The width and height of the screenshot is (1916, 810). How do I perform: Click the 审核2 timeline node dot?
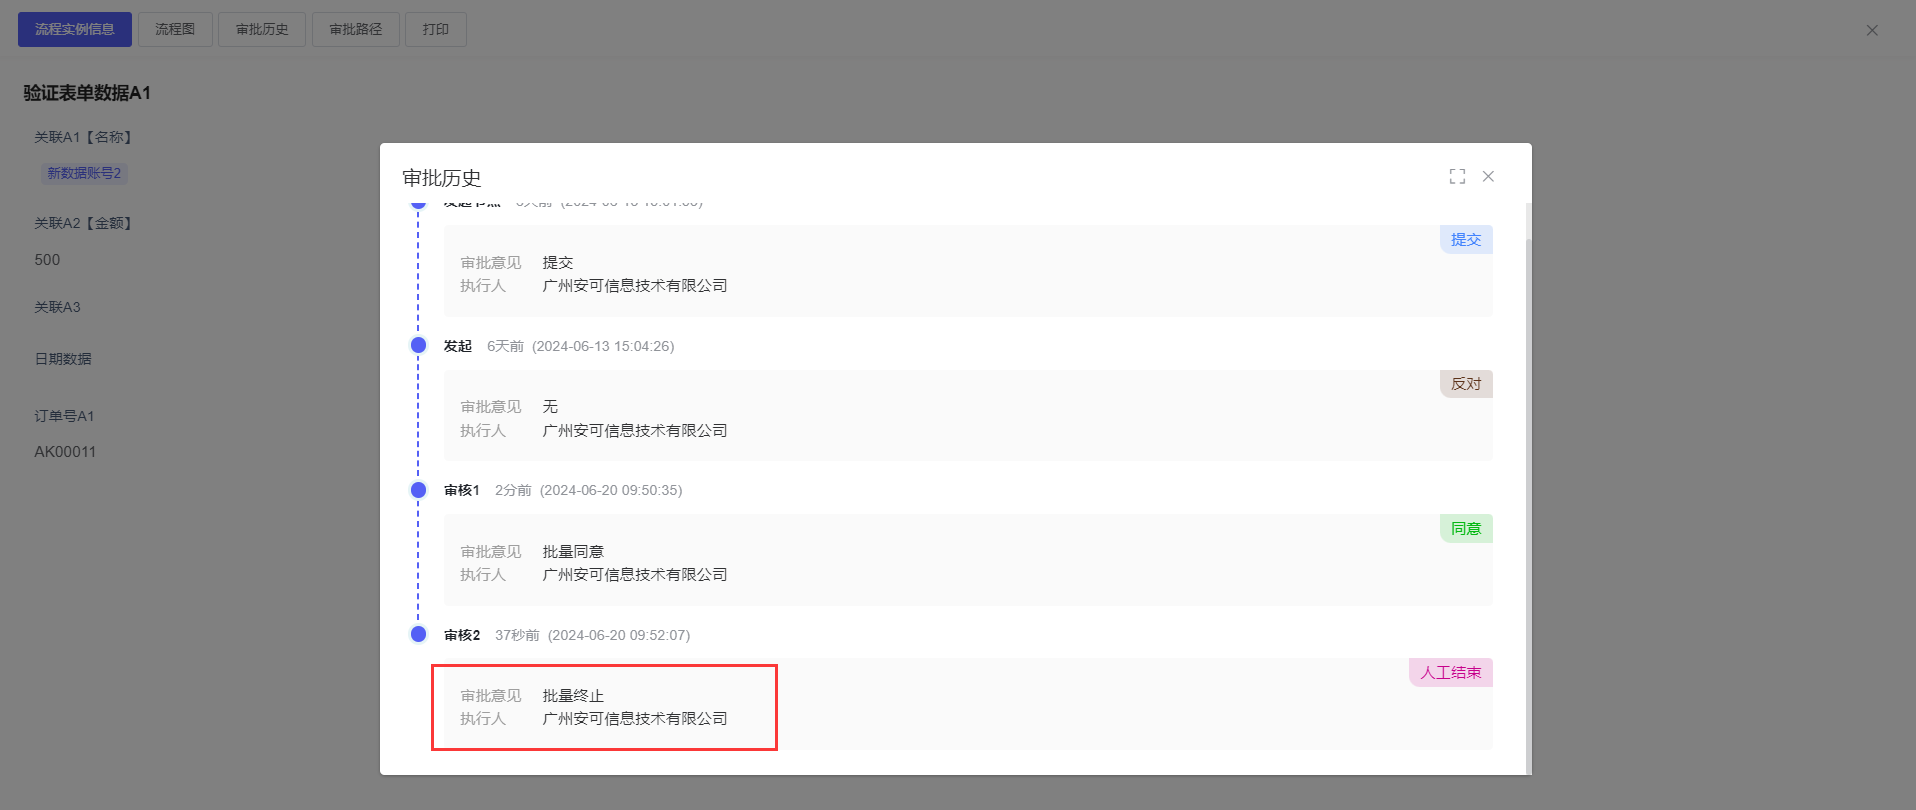(x=419, y=634)
